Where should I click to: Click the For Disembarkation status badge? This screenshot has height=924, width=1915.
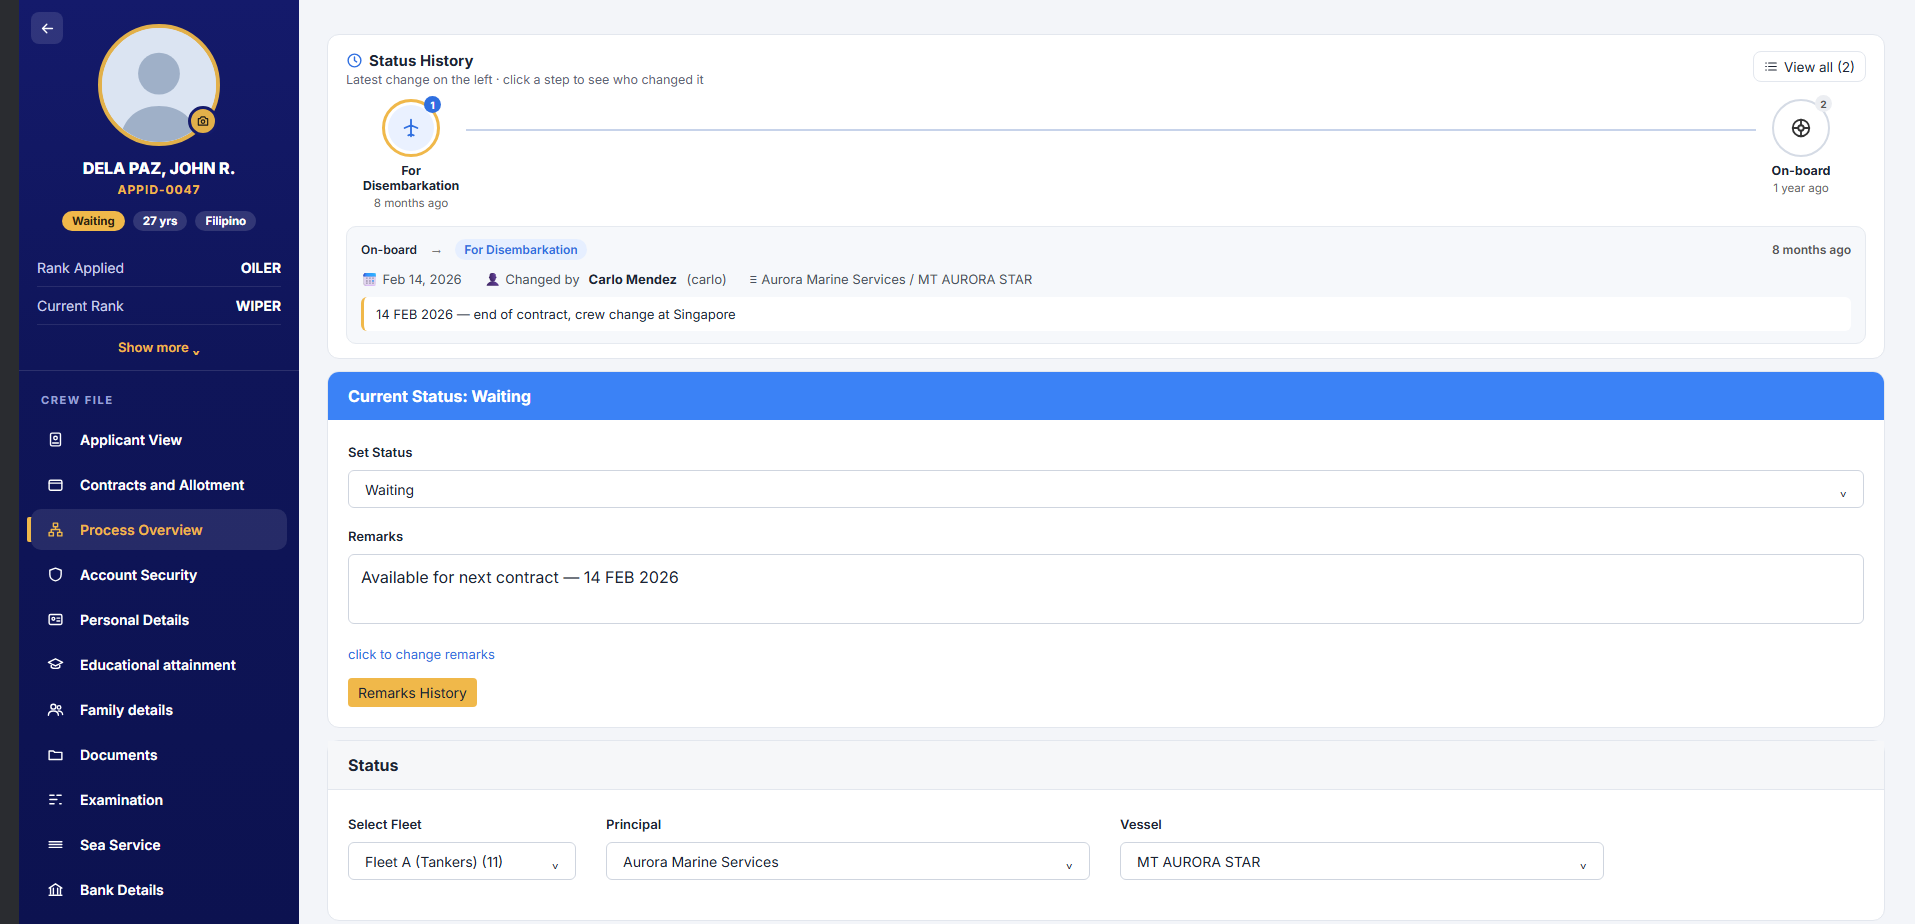521,250
